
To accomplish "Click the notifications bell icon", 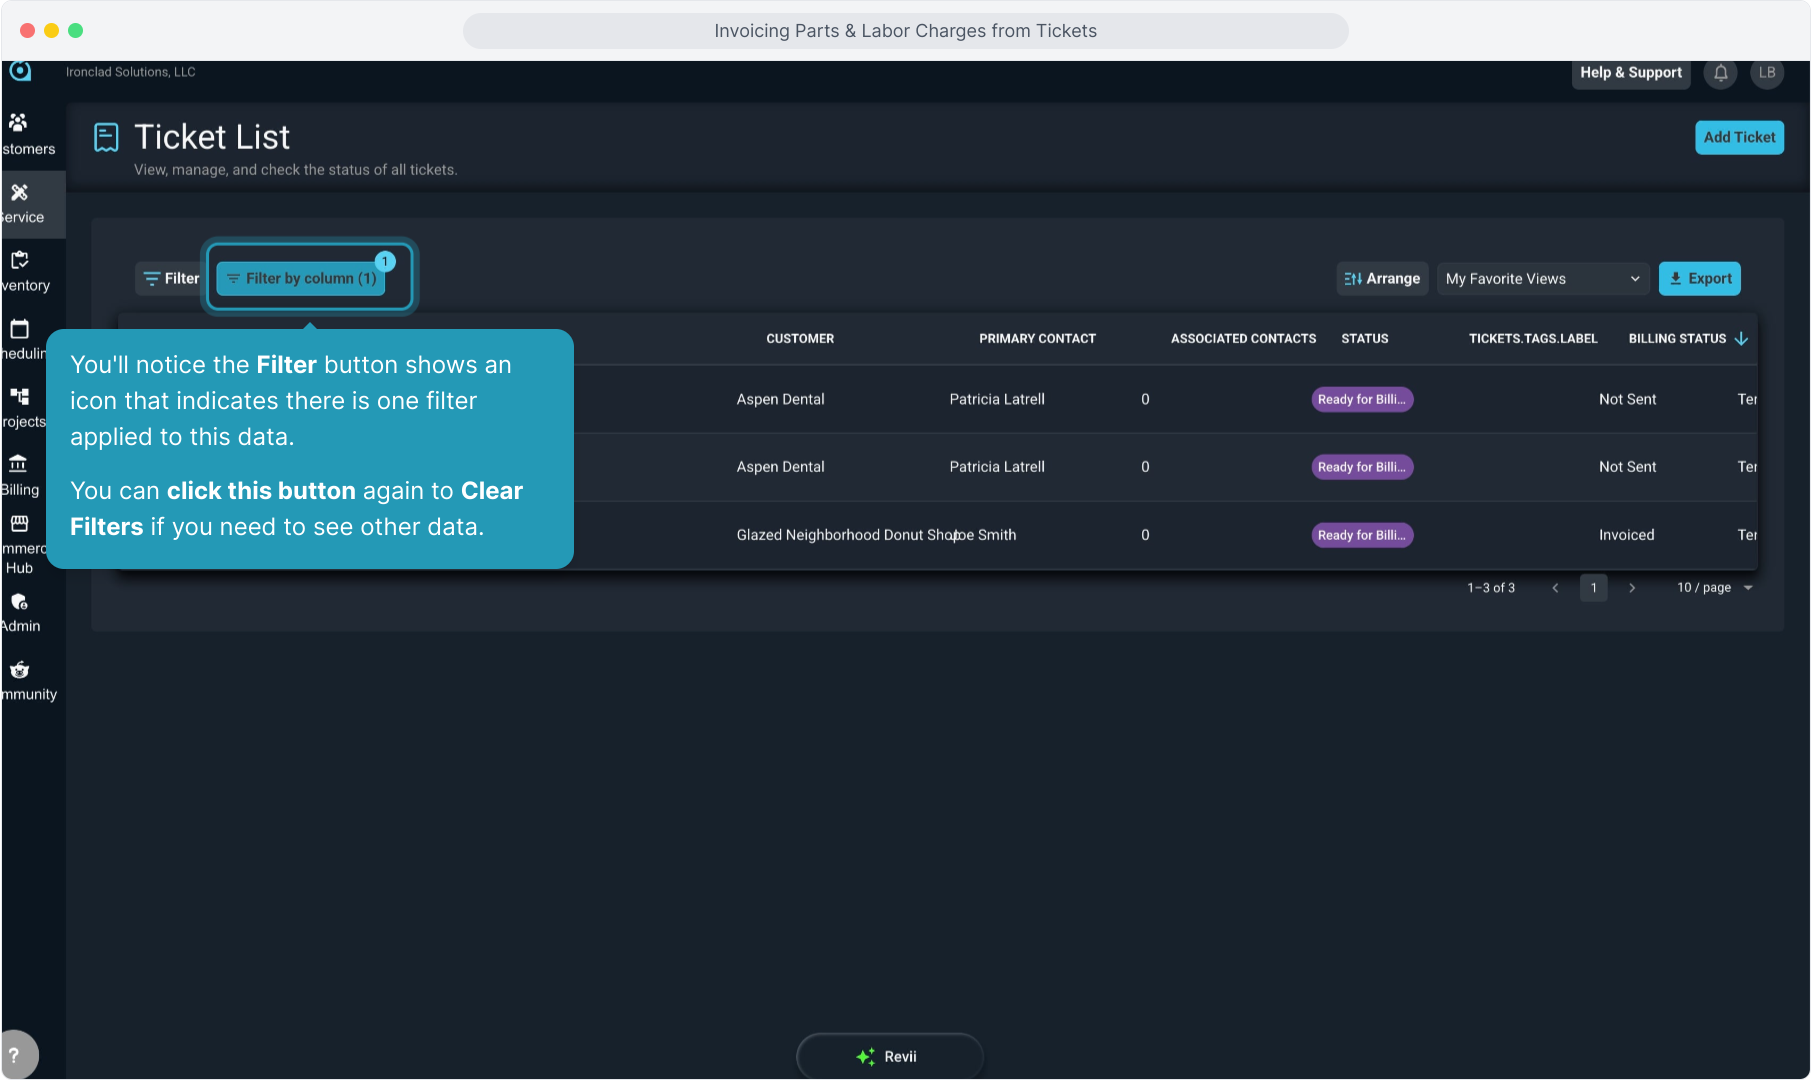I will pyautogui.click(x=1720, y=73).
